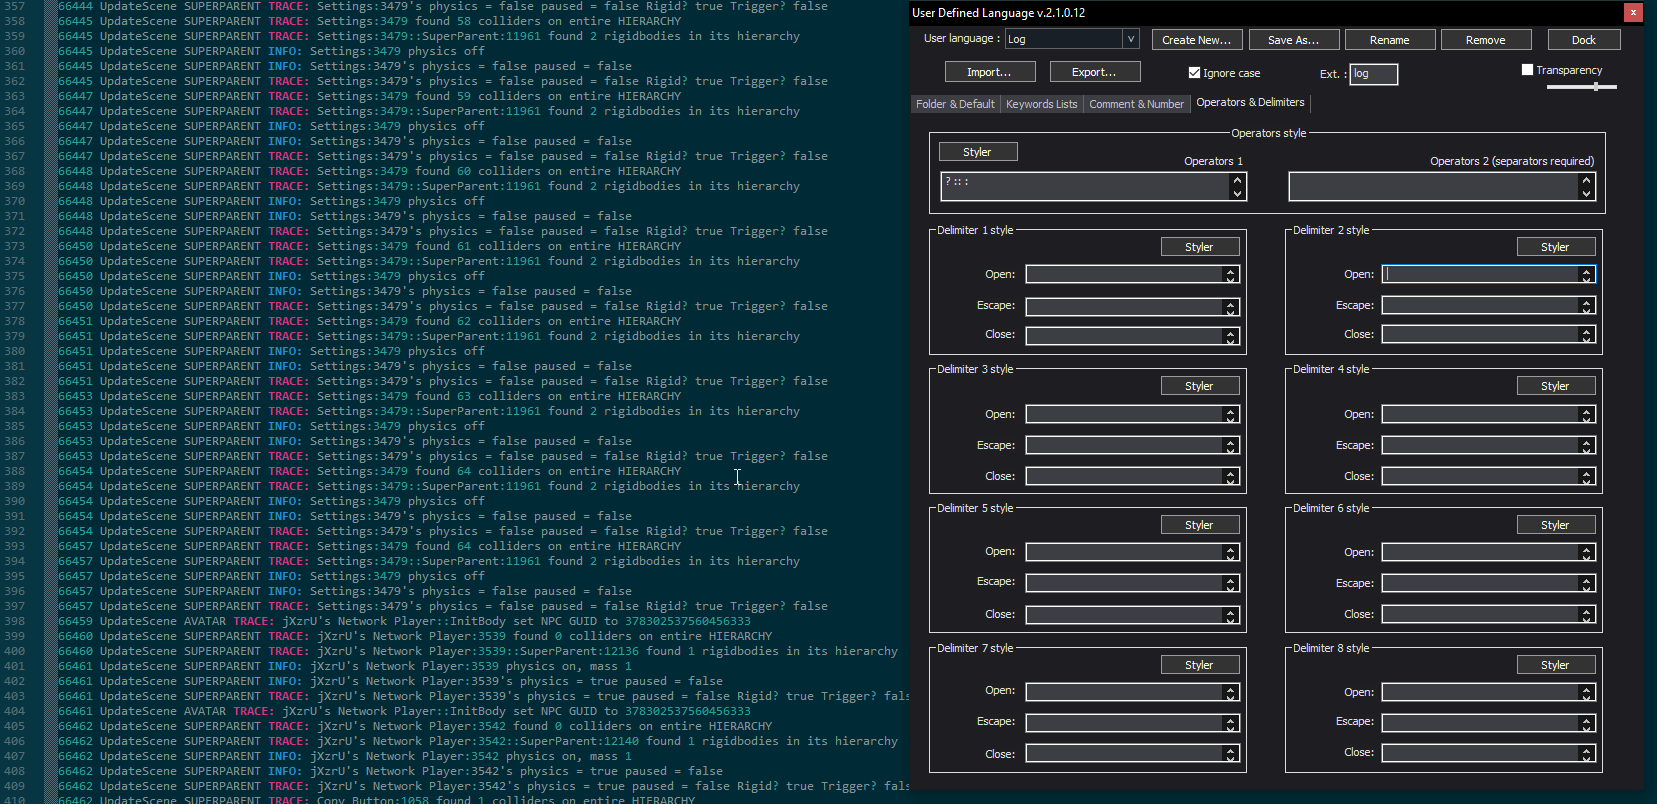Click the Remove button
The image size is (1657, 804).
(x=1485, y=40)
